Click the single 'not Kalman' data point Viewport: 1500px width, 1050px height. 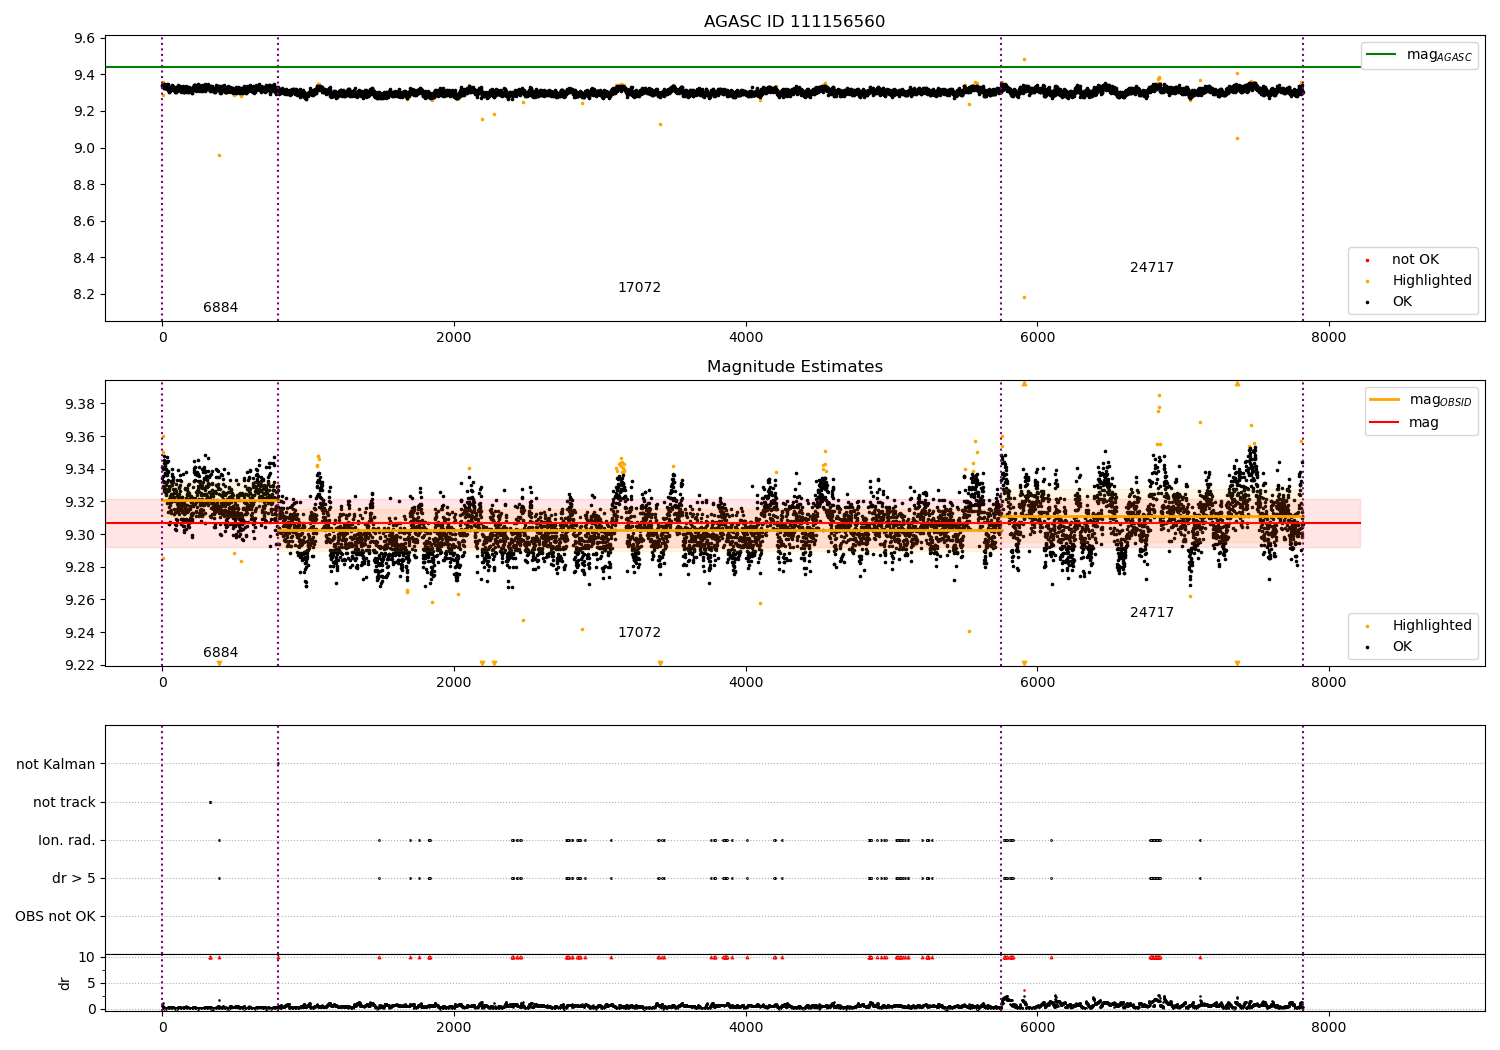tap(278, 764)
